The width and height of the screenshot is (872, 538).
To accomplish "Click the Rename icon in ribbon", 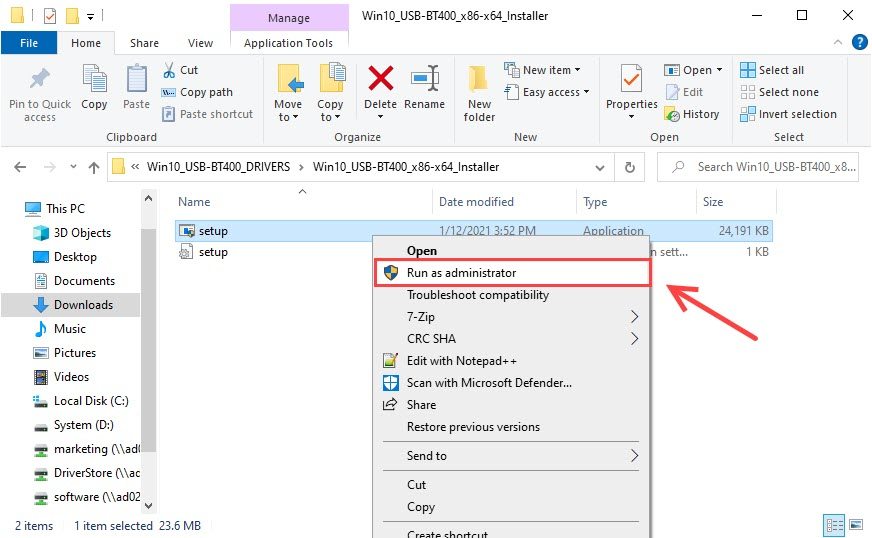I will click(x=425, y=80).
